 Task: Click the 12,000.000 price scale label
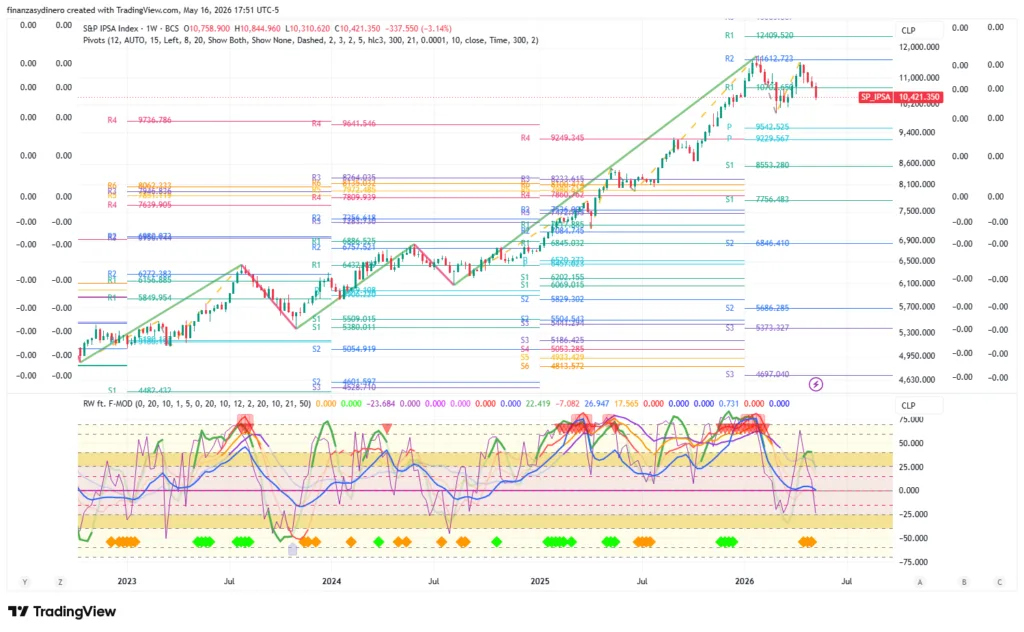click(919, 48)
